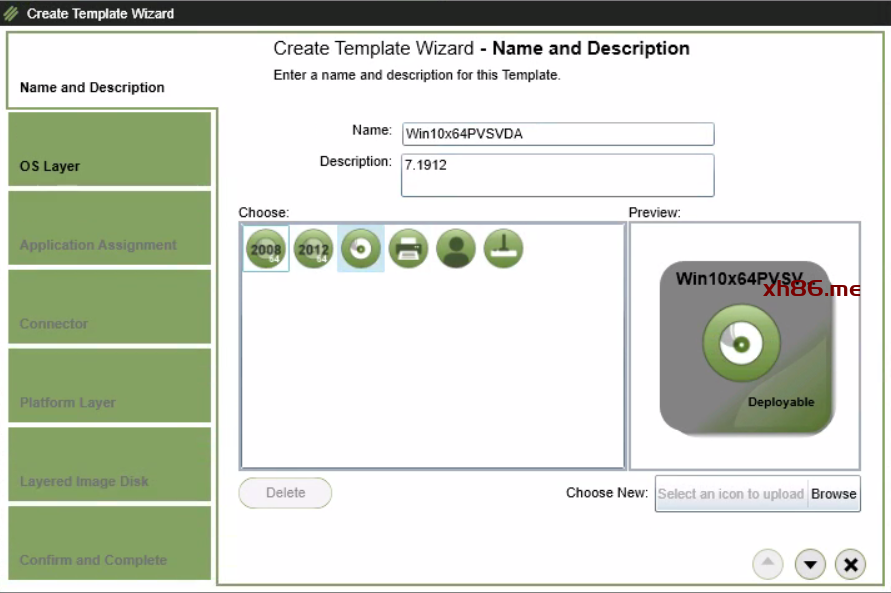The height and width of the screenshot is (593, 891).
Task: Open the Name and Description tab
Action: [92, 87]
